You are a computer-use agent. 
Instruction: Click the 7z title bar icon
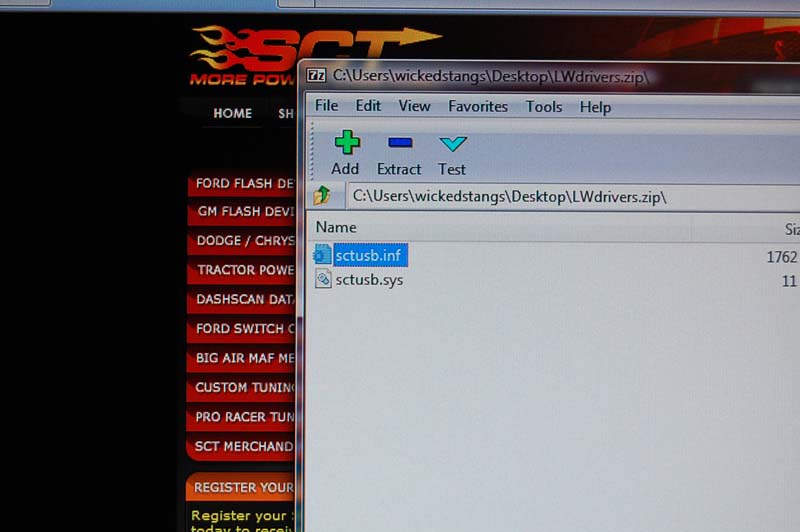(316, 75)
